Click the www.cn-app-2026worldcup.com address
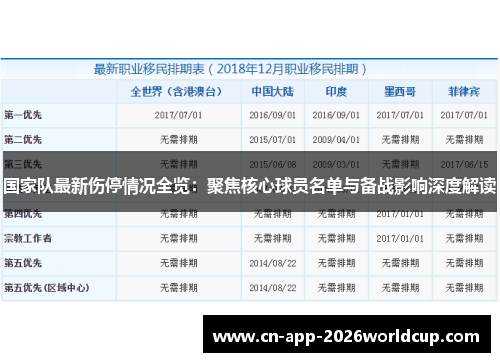500x362 pixels. pos(346,336)
